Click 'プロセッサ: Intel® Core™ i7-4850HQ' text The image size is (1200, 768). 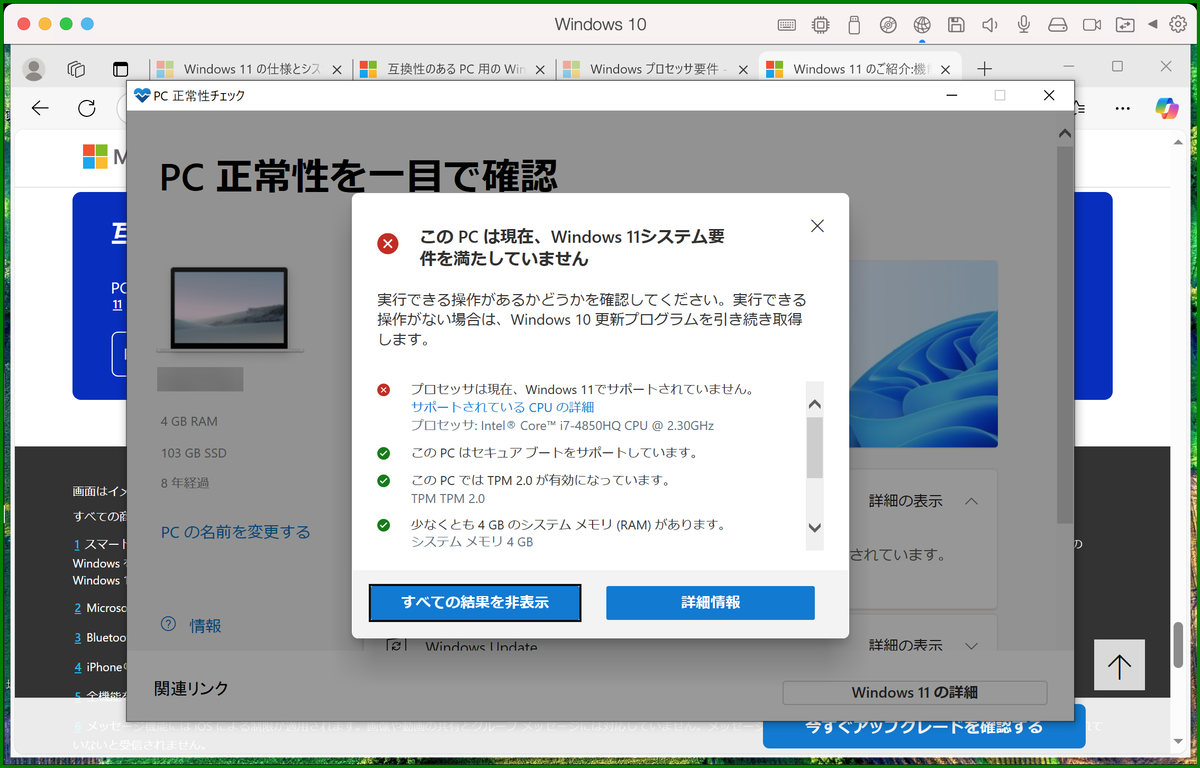coord(562,425)
